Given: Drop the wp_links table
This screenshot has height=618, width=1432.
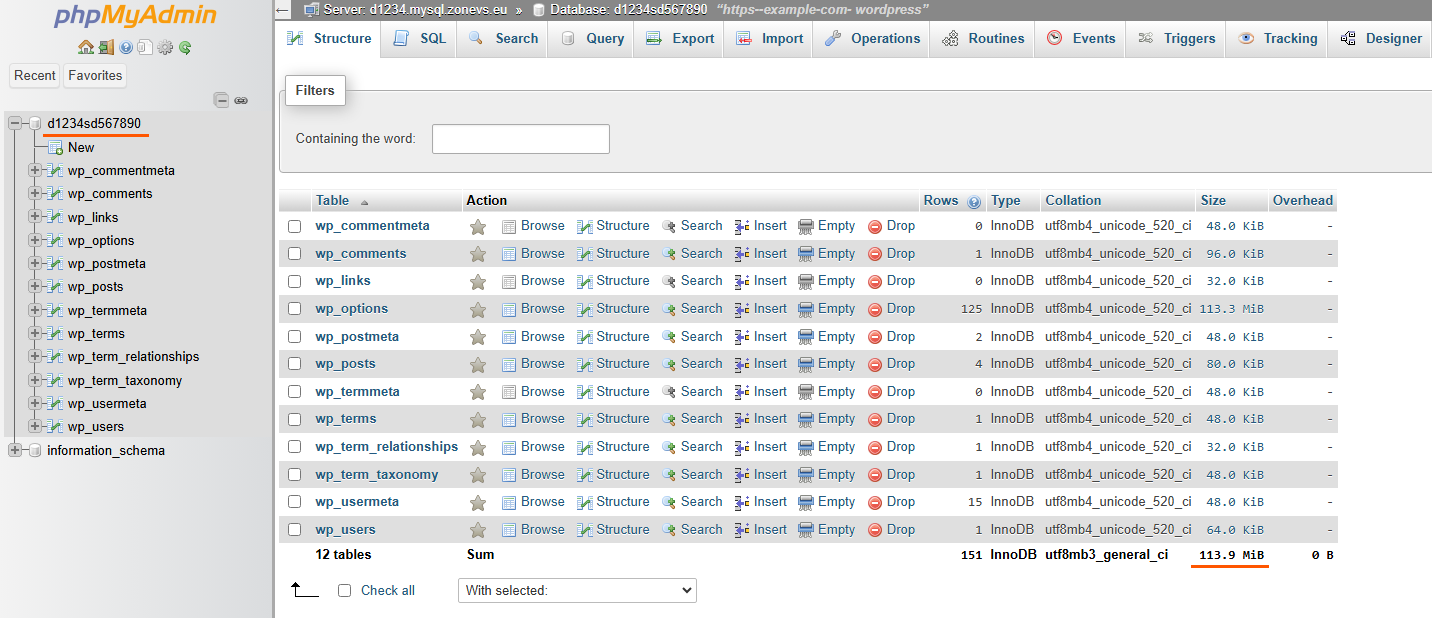Looking at the screenshot, I should click(x=900, y=280).
